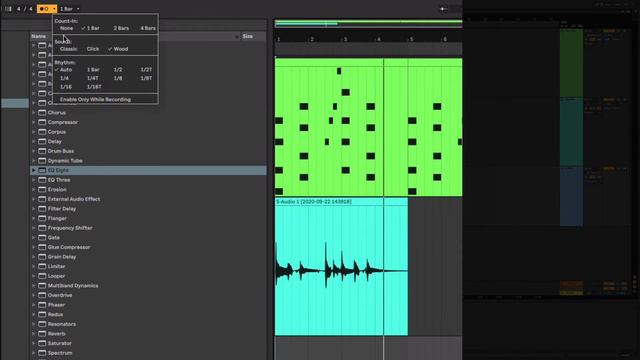Enable Only While Recording option
Viewport: 640px width, 360px height.
tap(95, 100)
